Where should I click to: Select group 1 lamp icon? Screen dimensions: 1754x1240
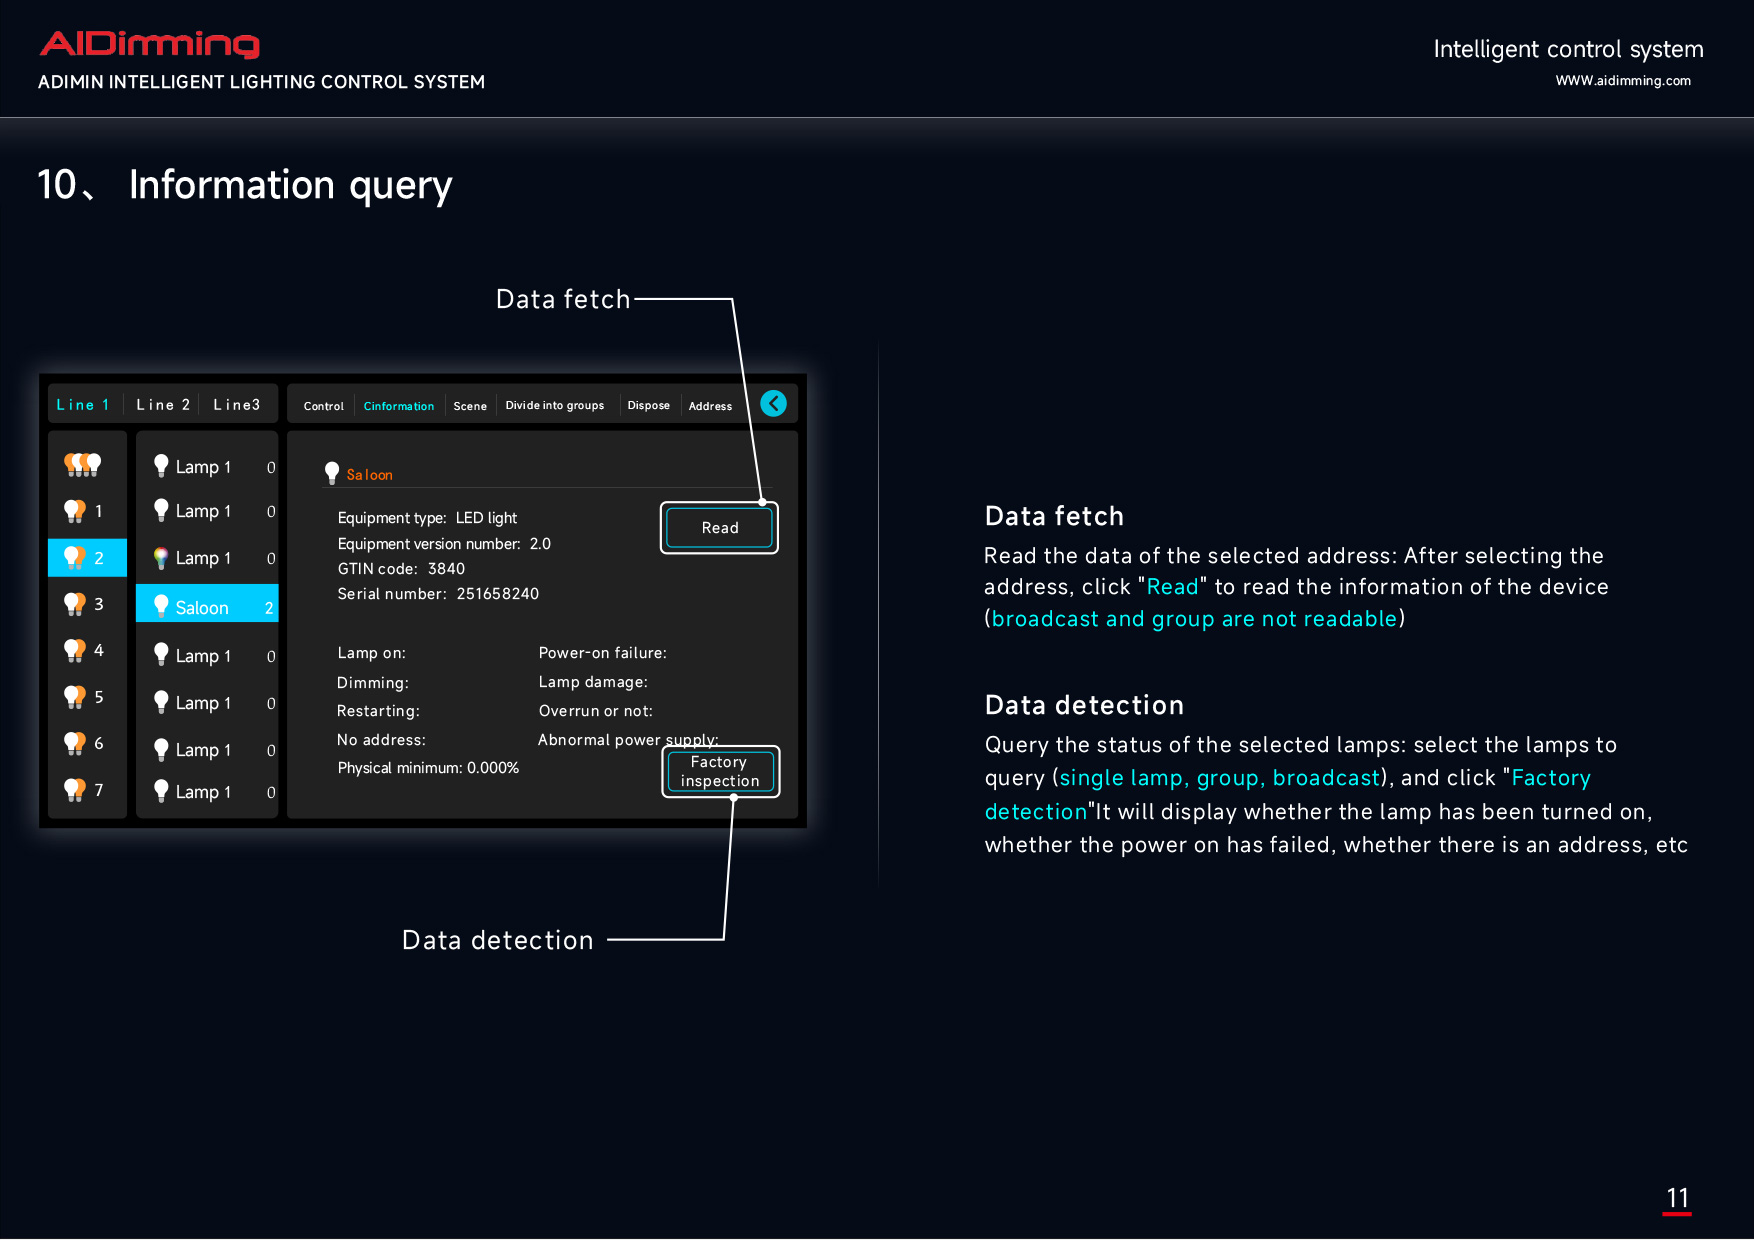click(x=75, y=511)
